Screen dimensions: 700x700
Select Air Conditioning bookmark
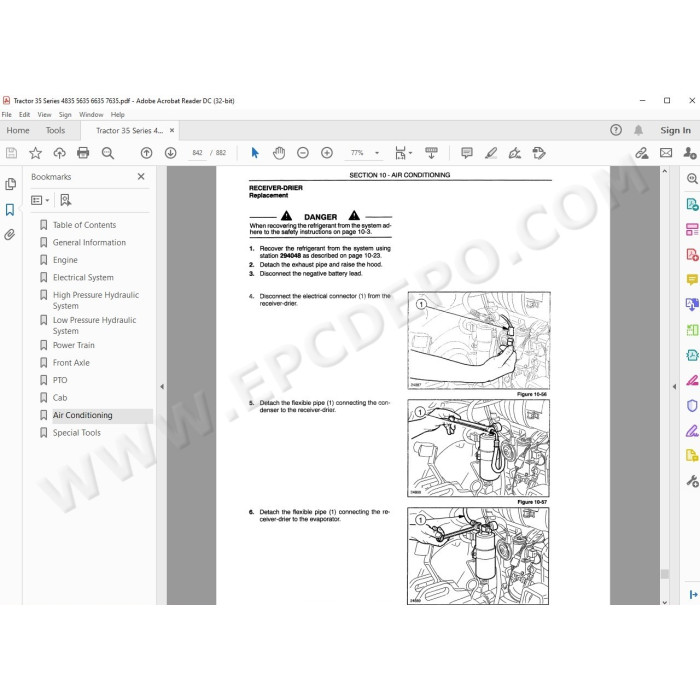pos(83,415)
